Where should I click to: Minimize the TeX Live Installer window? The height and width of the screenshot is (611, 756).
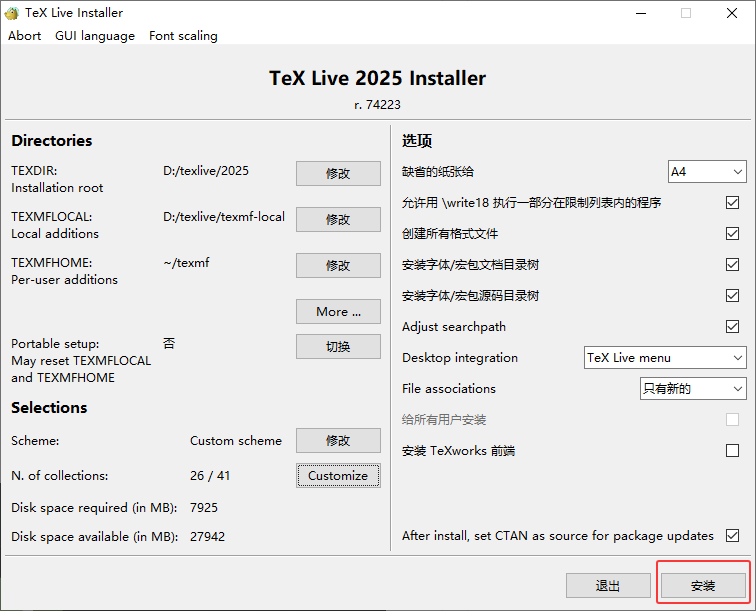tap(641, 13)
